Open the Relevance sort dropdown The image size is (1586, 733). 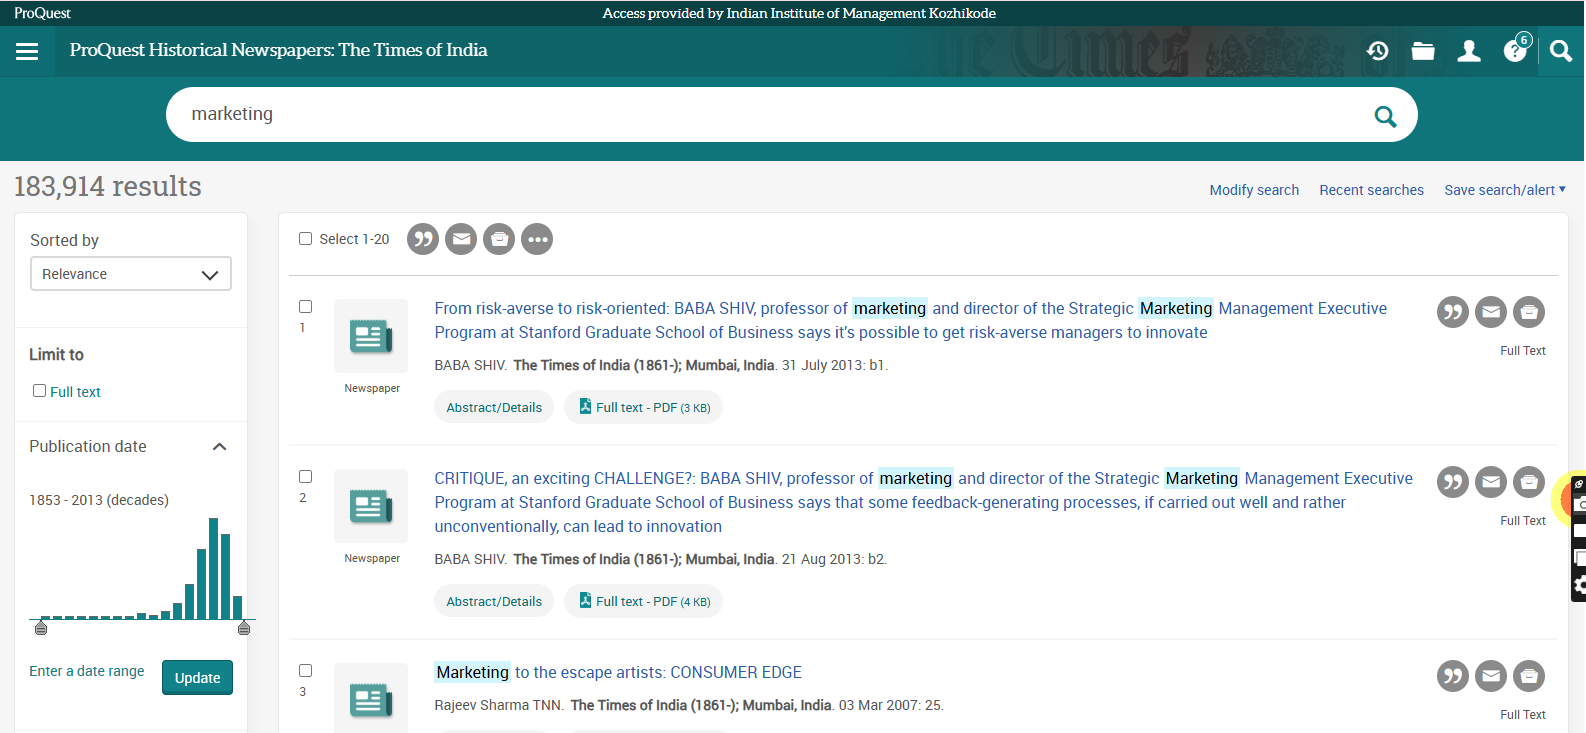coord(131,274)
